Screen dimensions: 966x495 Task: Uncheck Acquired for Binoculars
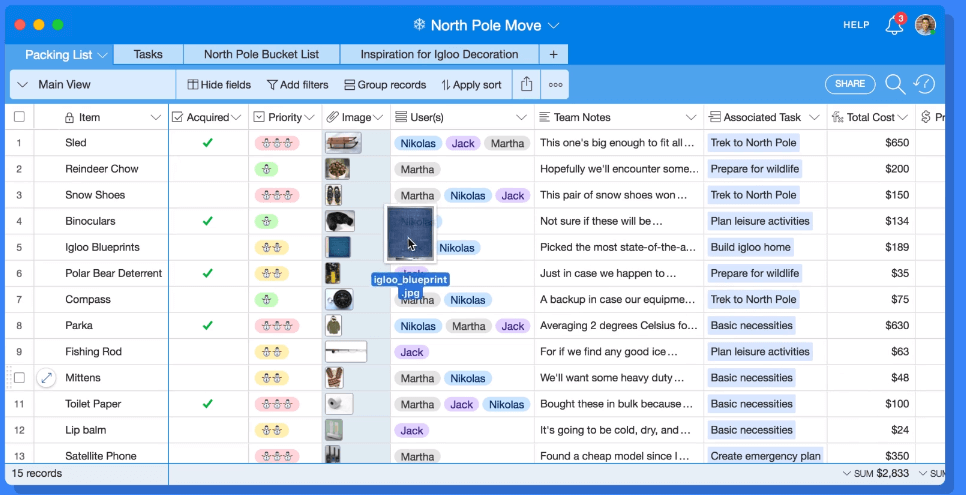(x=208, y=221)
